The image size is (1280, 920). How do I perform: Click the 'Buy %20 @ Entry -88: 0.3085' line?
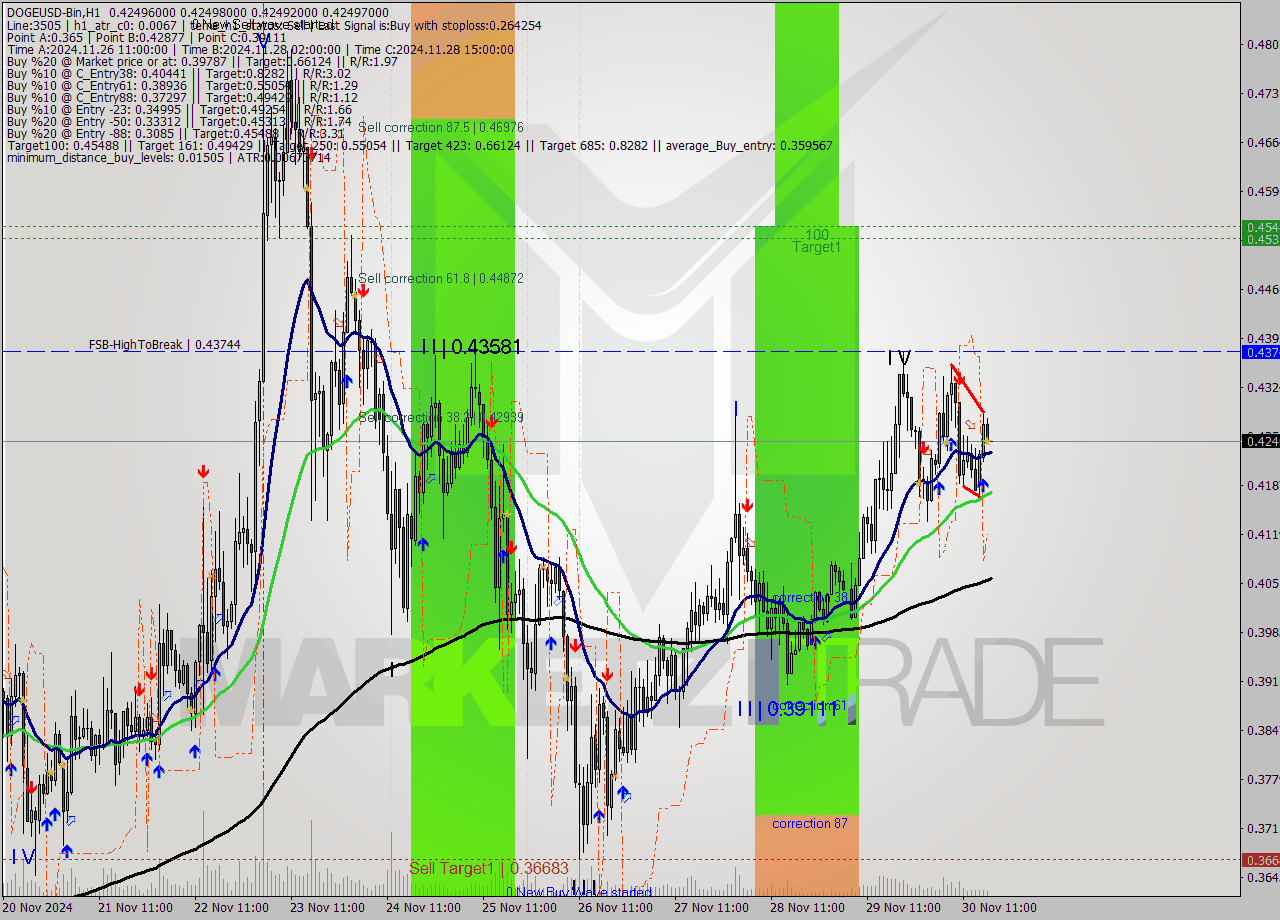(x=175, y=134)
